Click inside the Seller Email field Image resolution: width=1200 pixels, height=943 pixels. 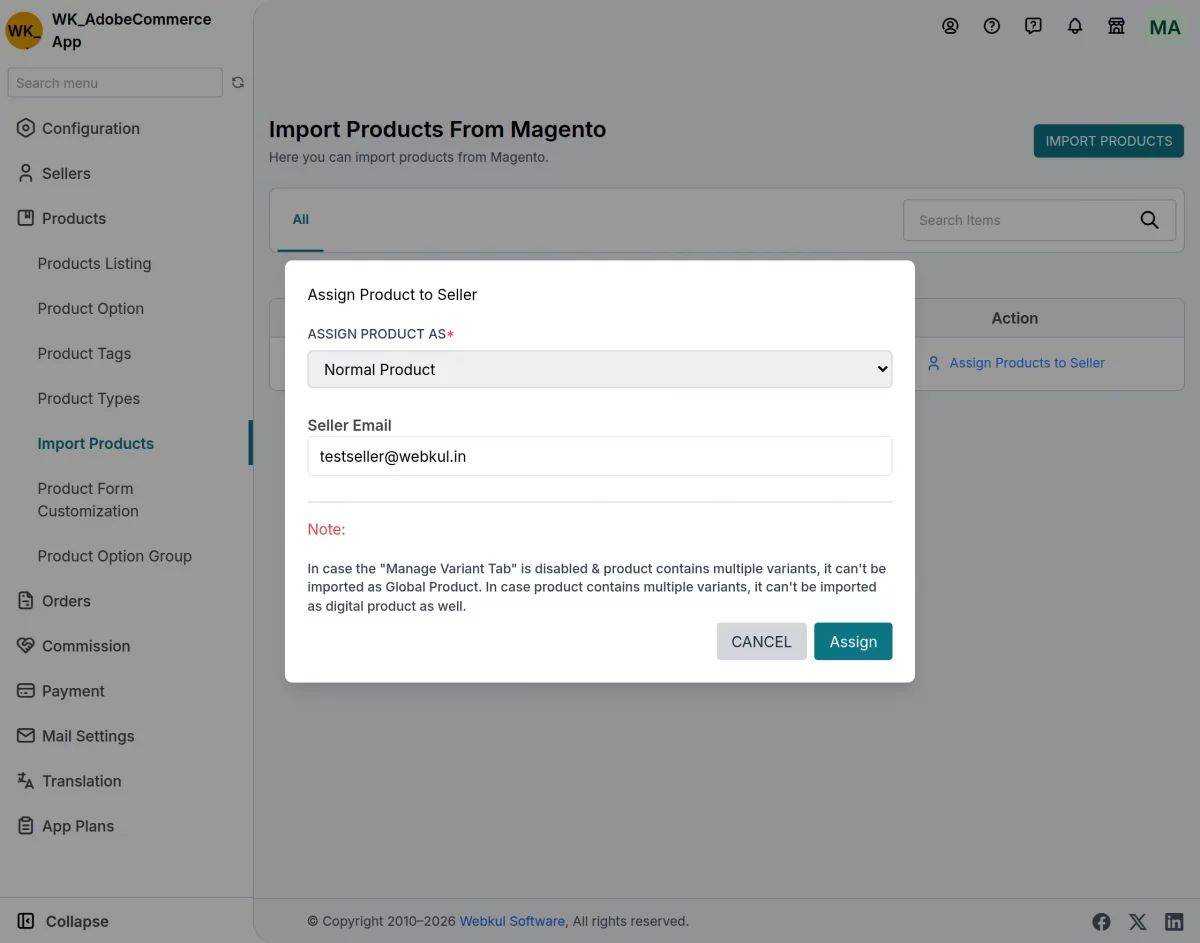coord(600,456)
